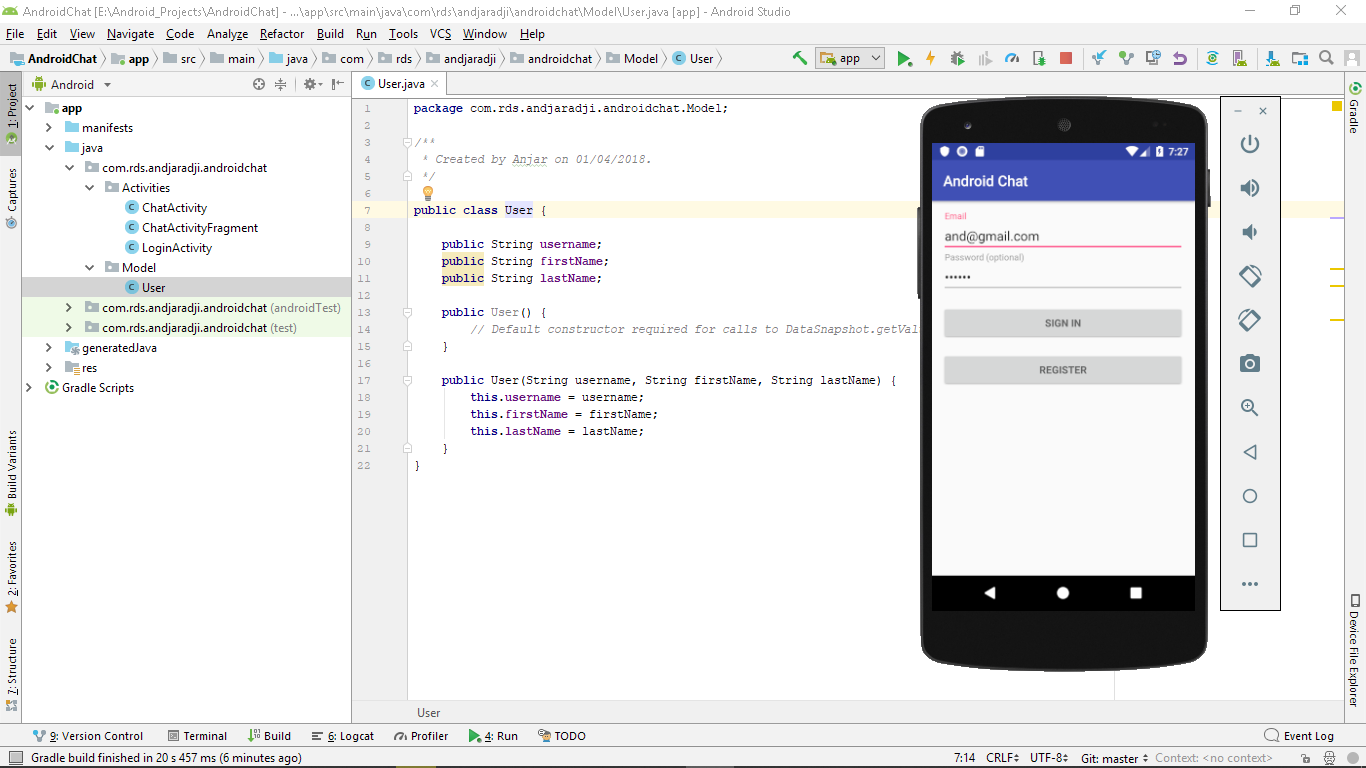Collapse the Model folder
The image size is (1366, 768).
pos(89,267)
